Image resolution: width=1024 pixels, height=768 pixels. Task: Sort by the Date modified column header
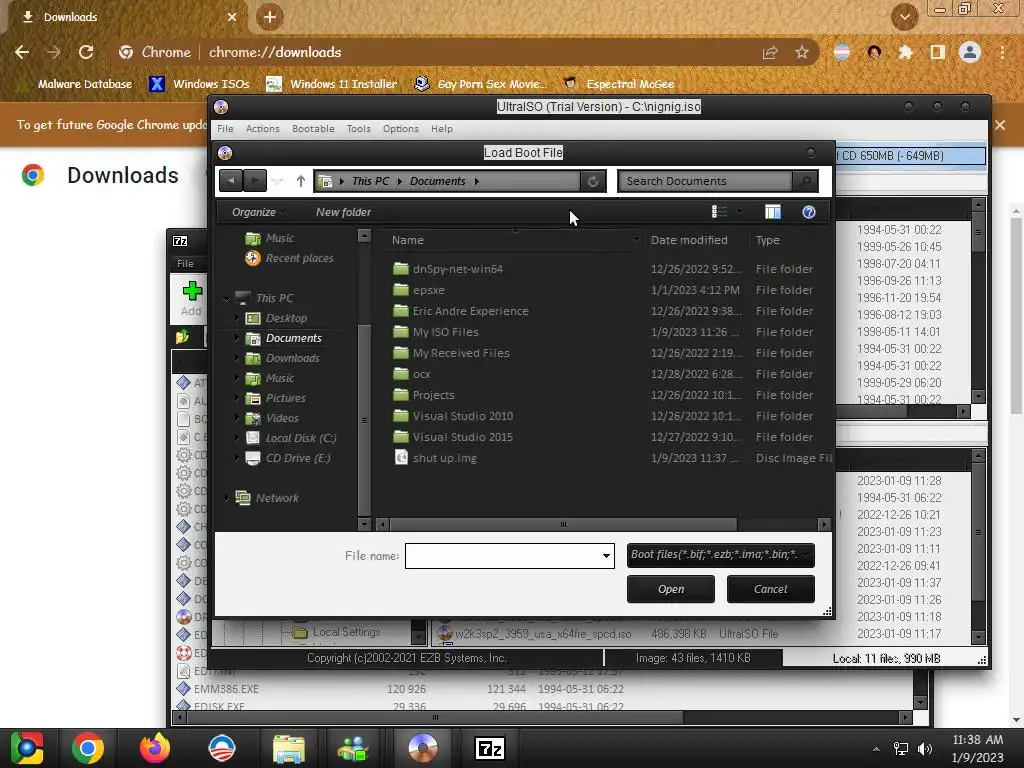(689, 240)
